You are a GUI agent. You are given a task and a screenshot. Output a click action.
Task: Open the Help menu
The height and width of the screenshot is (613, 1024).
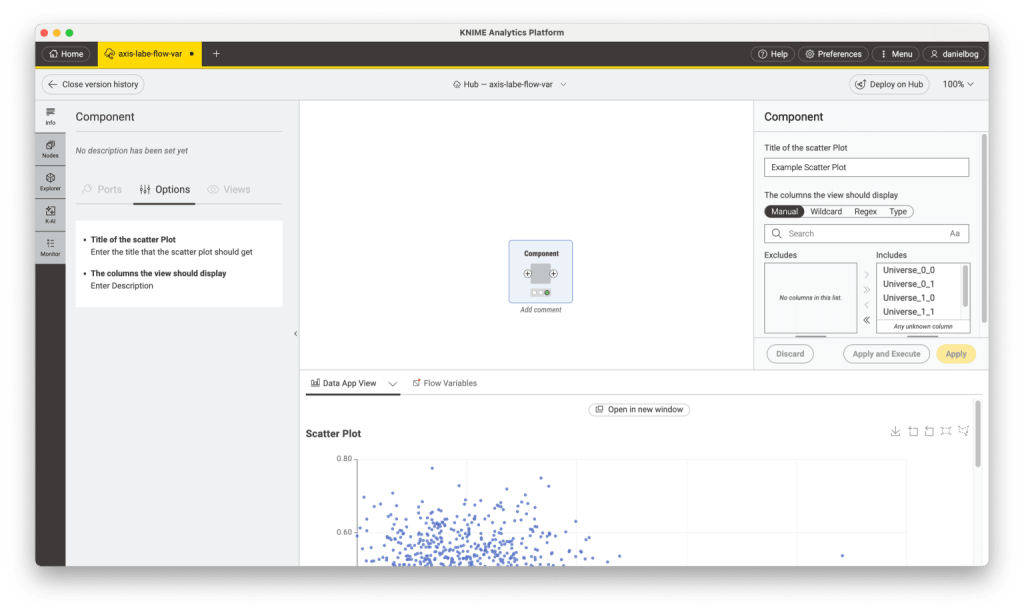point(773,54)
